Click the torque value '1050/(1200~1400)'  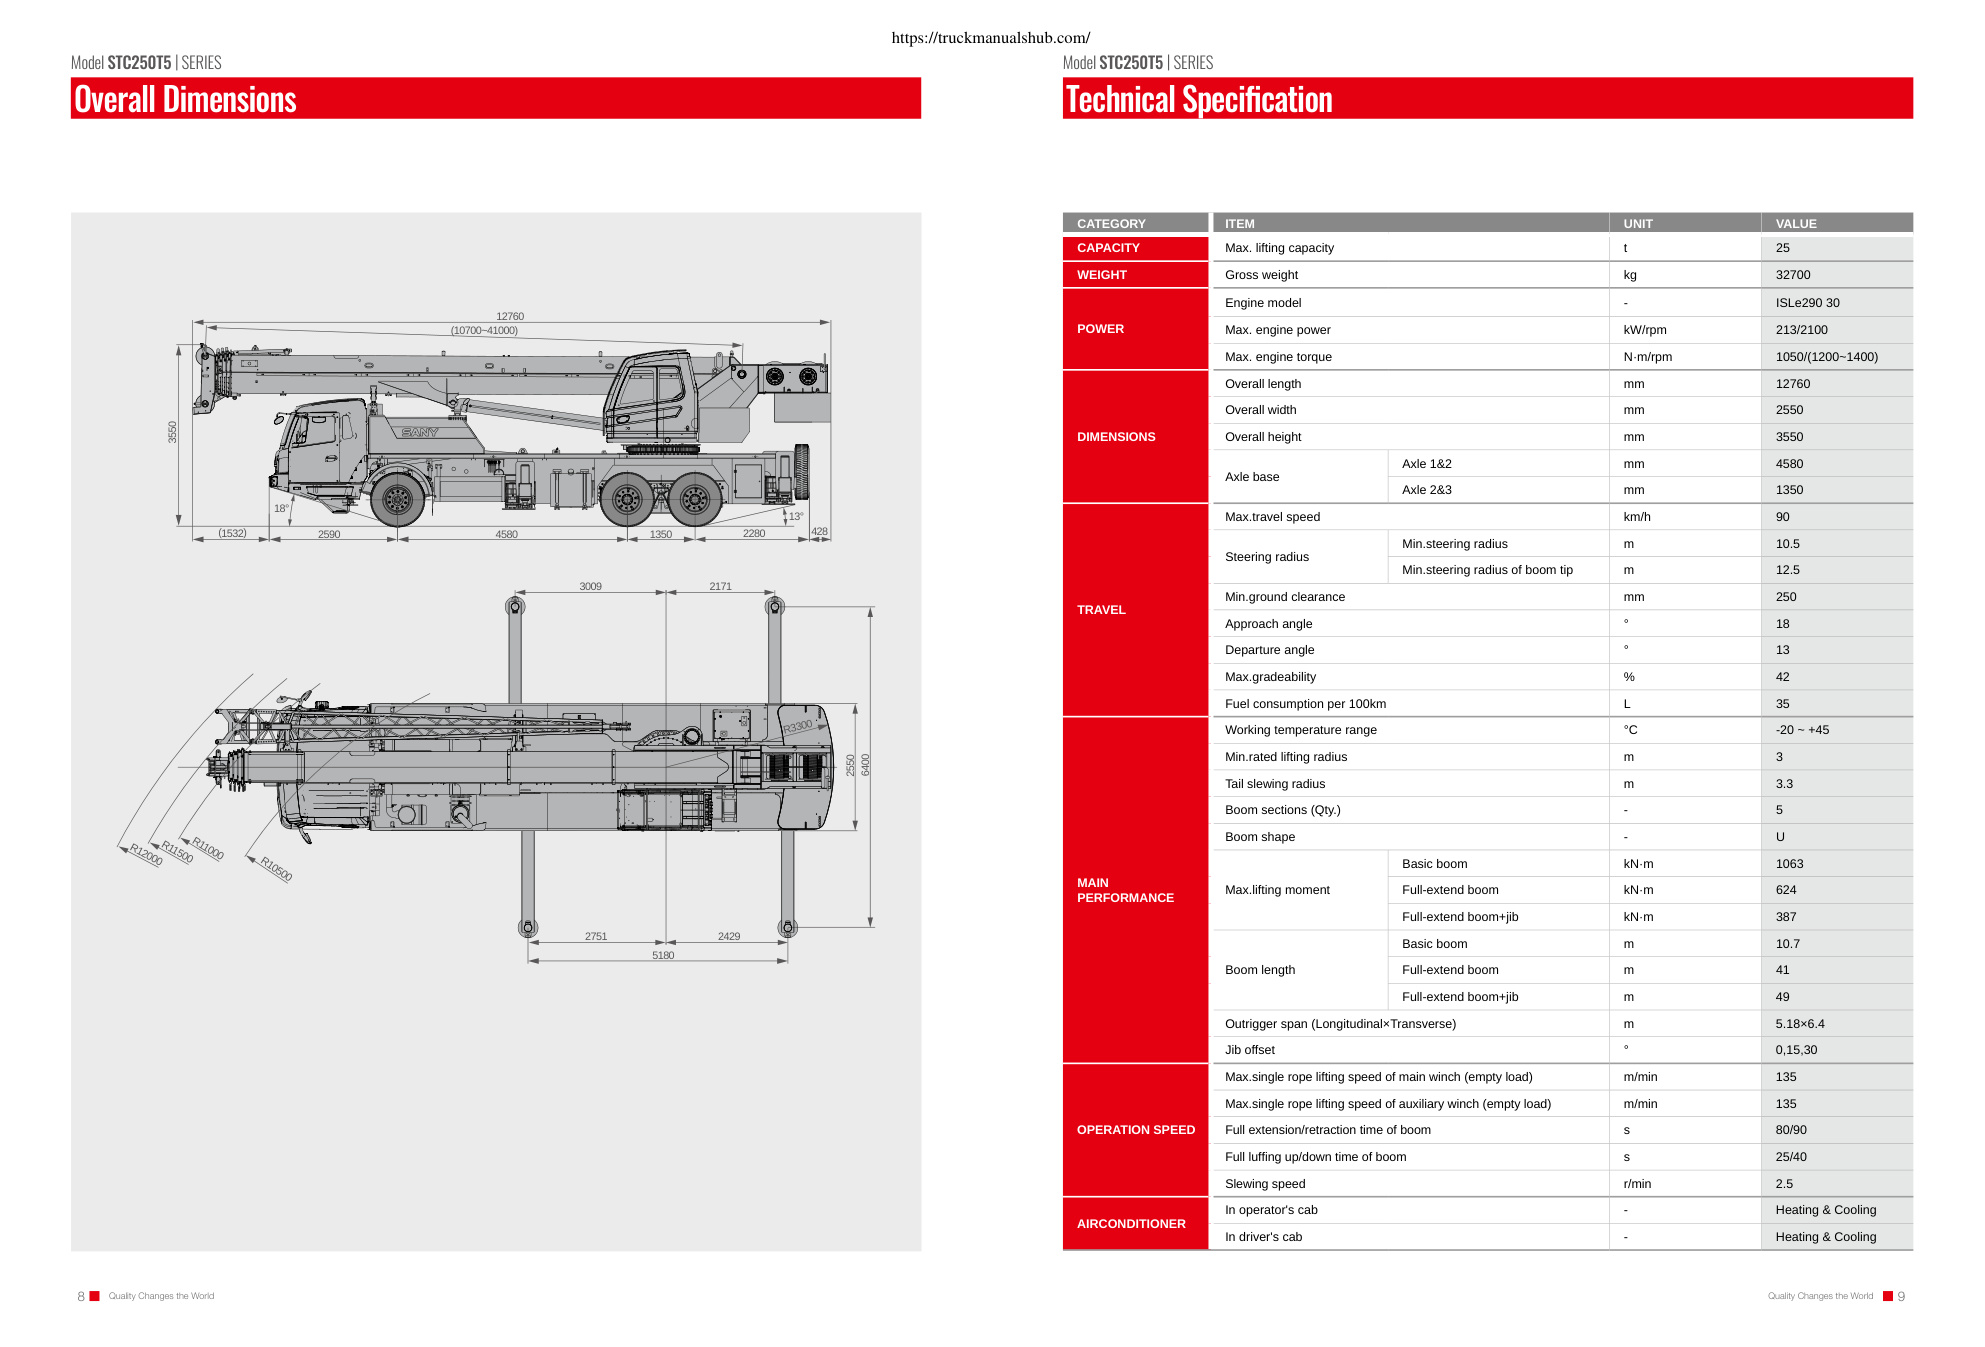[1827, 357]
